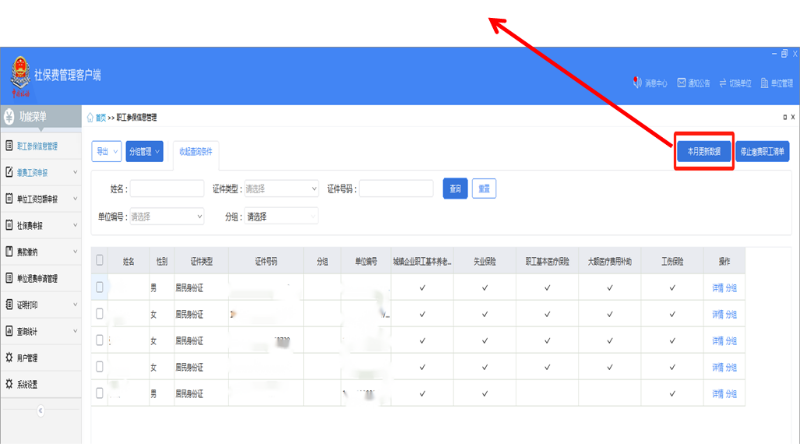Viewport: 800px width, 444px height.
Task: Click the 本月更新数据 button
Action: coord(704,152)
